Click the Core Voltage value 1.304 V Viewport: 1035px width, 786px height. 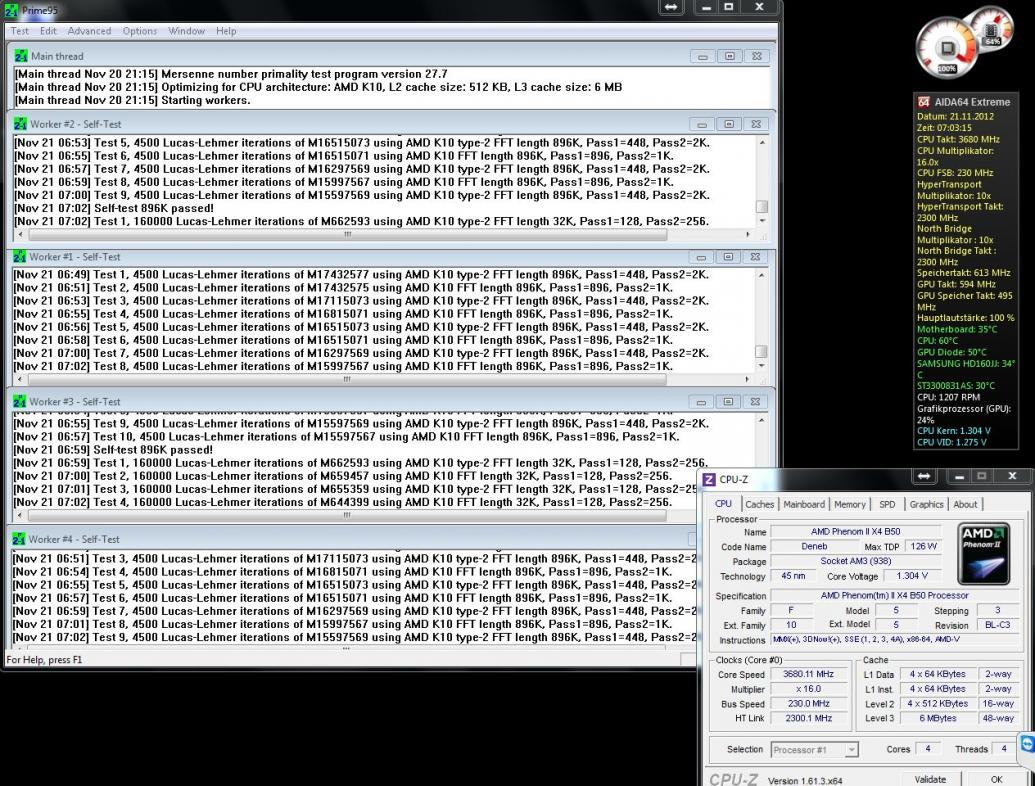tap(913, 575)
